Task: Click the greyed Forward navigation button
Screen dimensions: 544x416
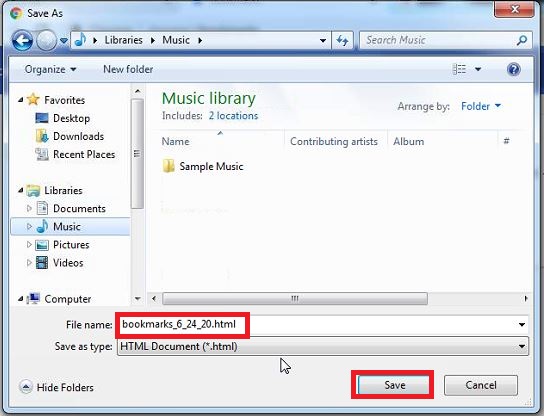Action: [46, 41]
